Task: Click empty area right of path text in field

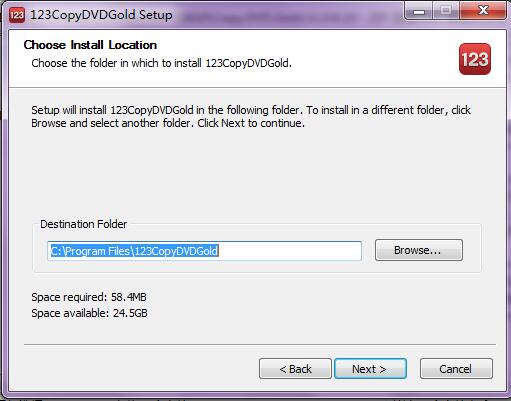Action: coord(290,251)
